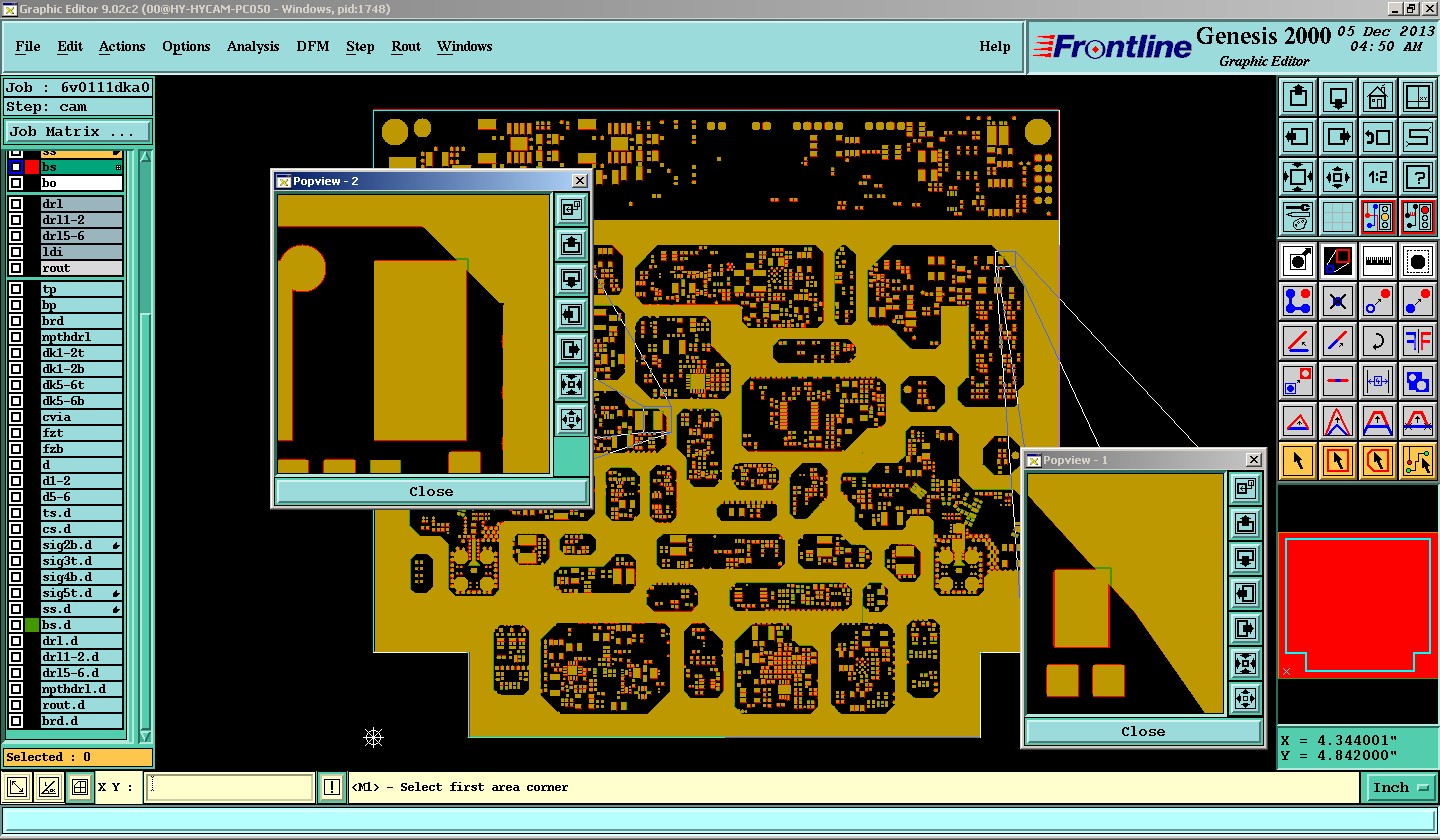Select the layer row named drl1-2.d
Image resolution: width=1440 pixels, height=840 pixels.
point(81,657)
